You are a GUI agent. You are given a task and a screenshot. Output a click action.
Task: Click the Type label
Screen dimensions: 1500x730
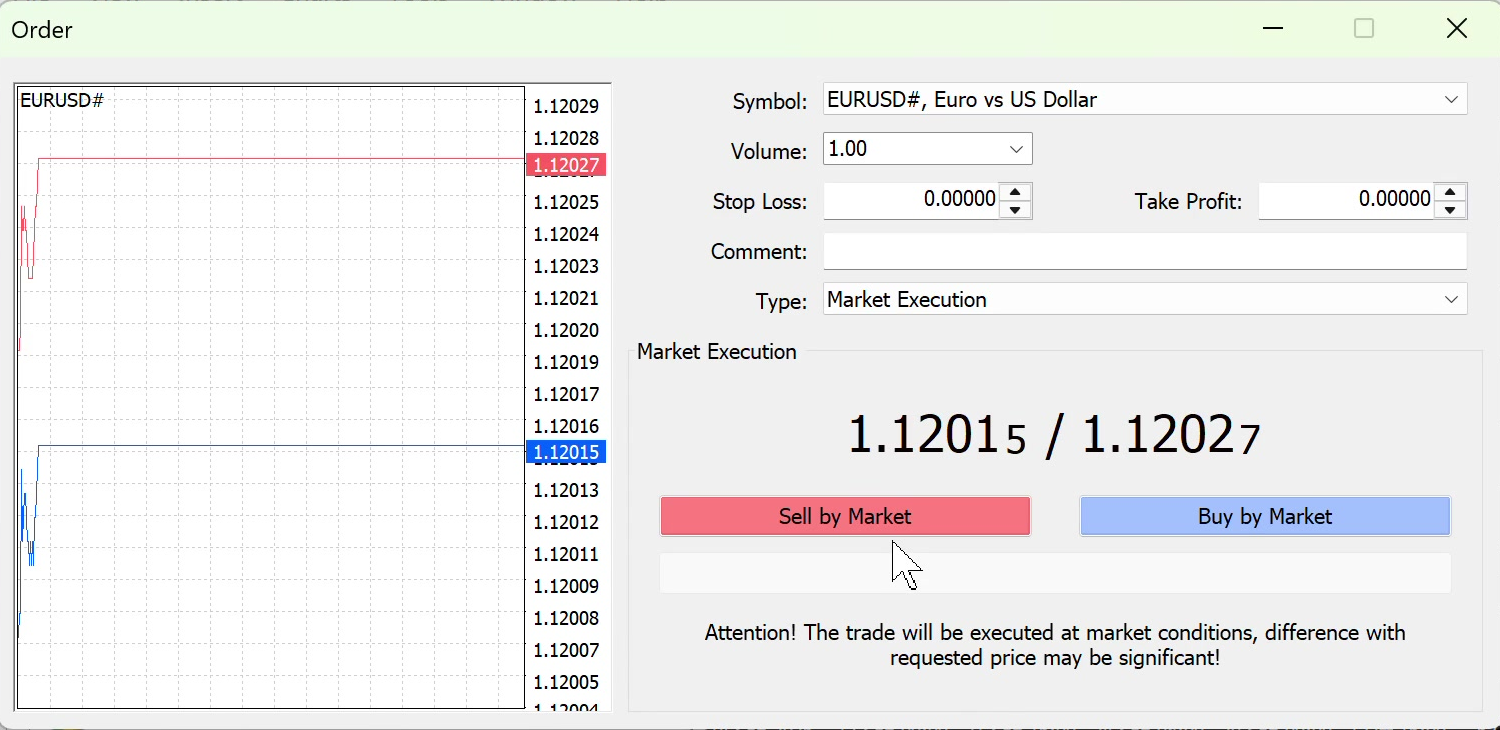point(782,301)
